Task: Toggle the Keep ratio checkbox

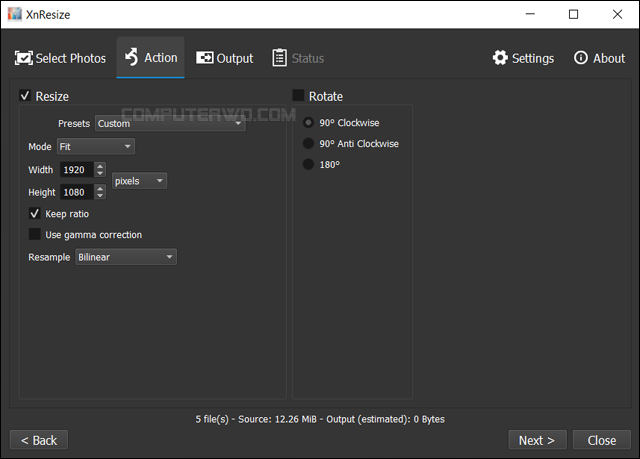Action: point(35,214)
